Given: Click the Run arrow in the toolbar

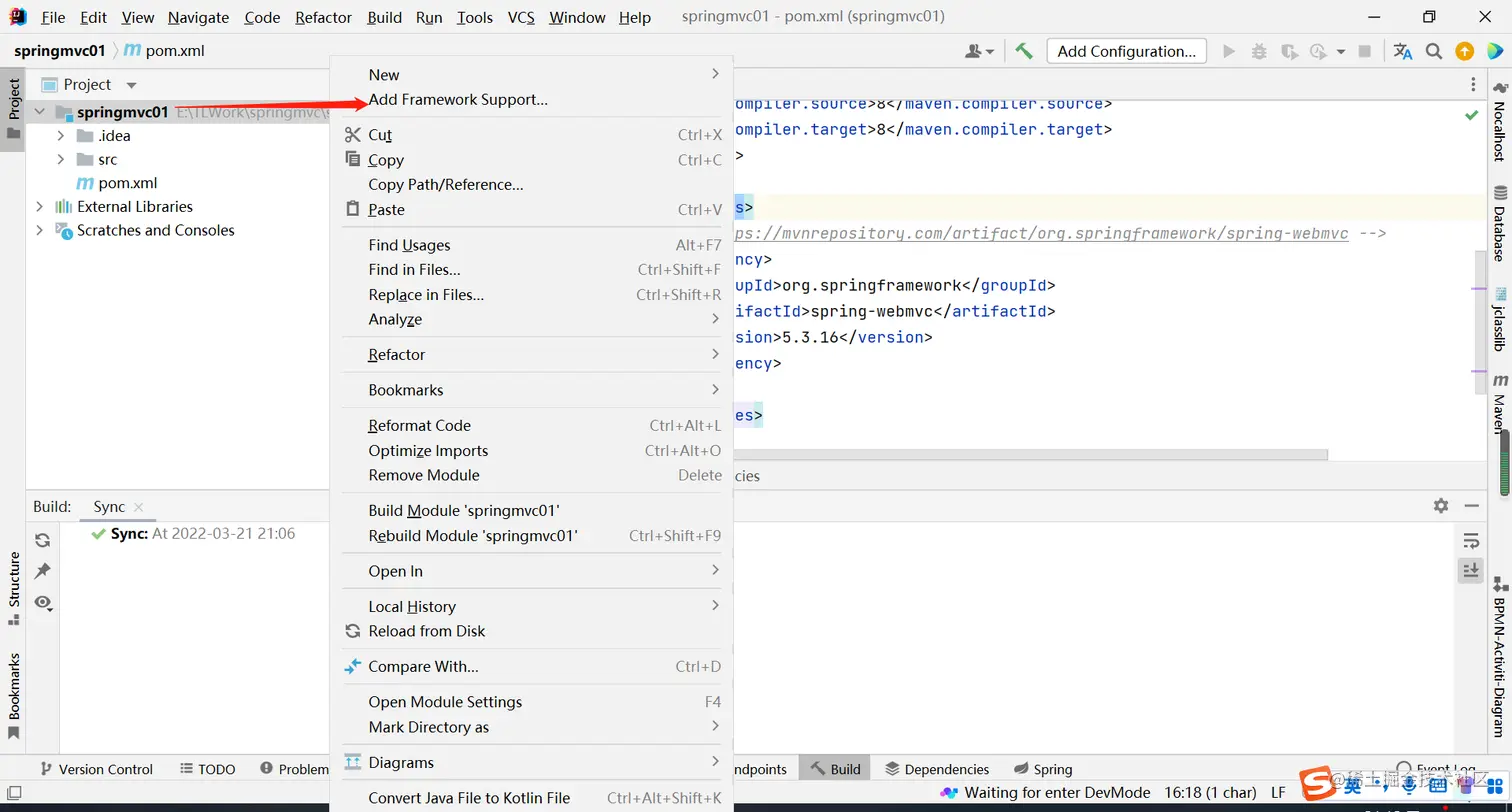Looking at the screenshot, I should pos(1229,51).
